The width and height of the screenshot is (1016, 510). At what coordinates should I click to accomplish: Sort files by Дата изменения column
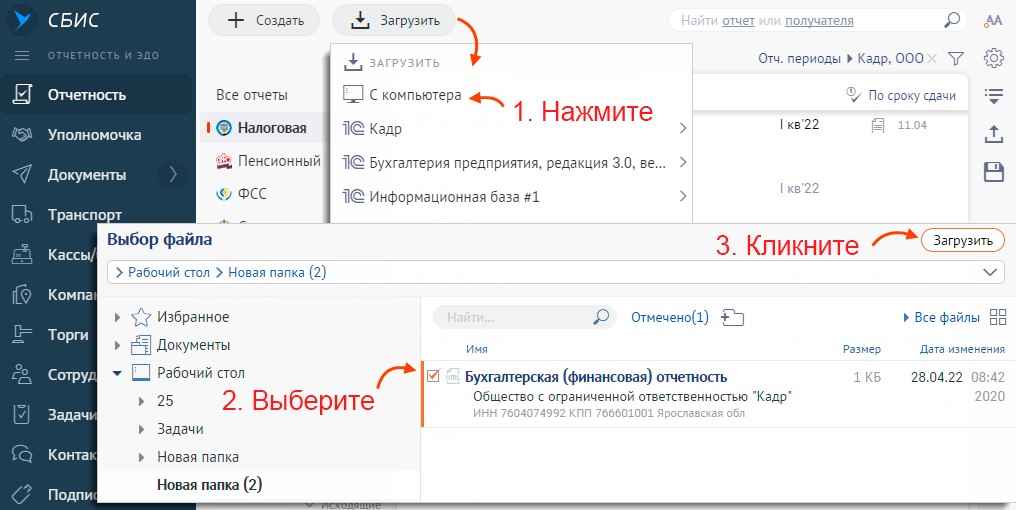[962, 349]
